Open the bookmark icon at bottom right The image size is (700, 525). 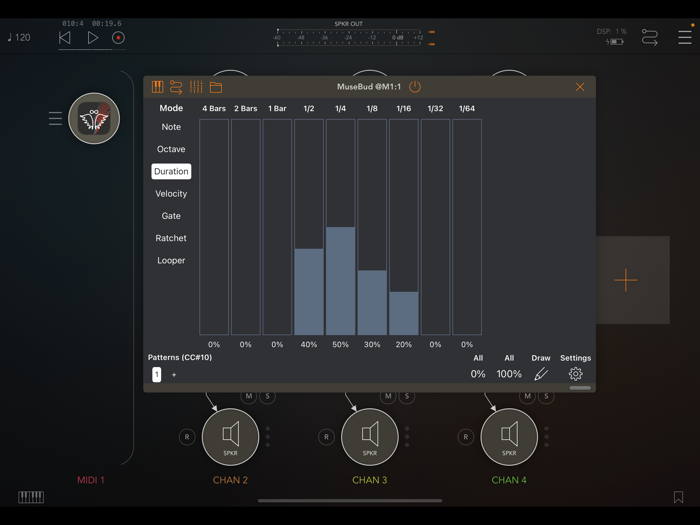[x=678, y=497]
